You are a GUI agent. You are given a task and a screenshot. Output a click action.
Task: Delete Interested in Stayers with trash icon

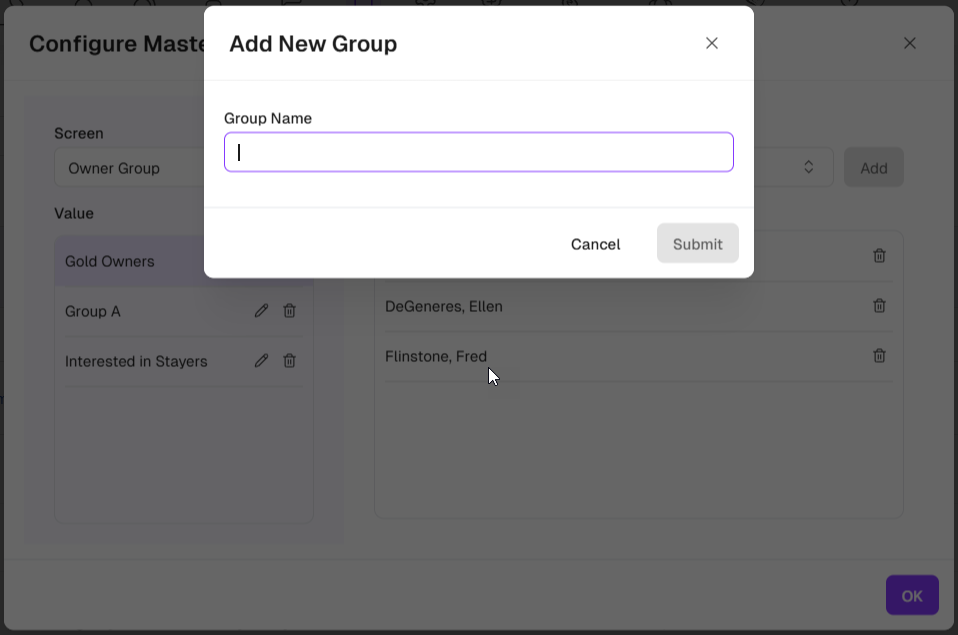(289, 361)
